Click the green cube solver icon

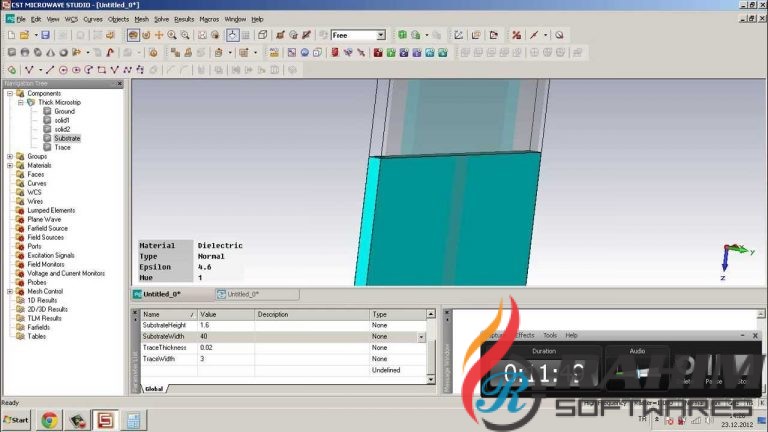pos(402,35)
